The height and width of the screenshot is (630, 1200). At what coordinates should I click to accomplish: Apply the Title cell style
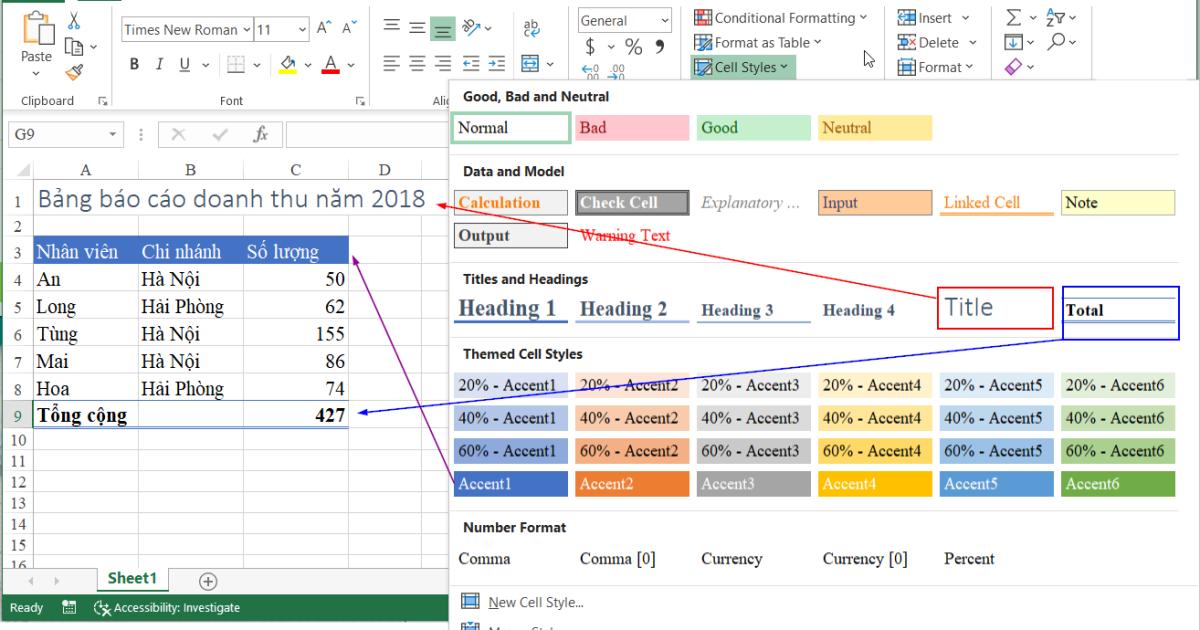(x=993, y=305)
